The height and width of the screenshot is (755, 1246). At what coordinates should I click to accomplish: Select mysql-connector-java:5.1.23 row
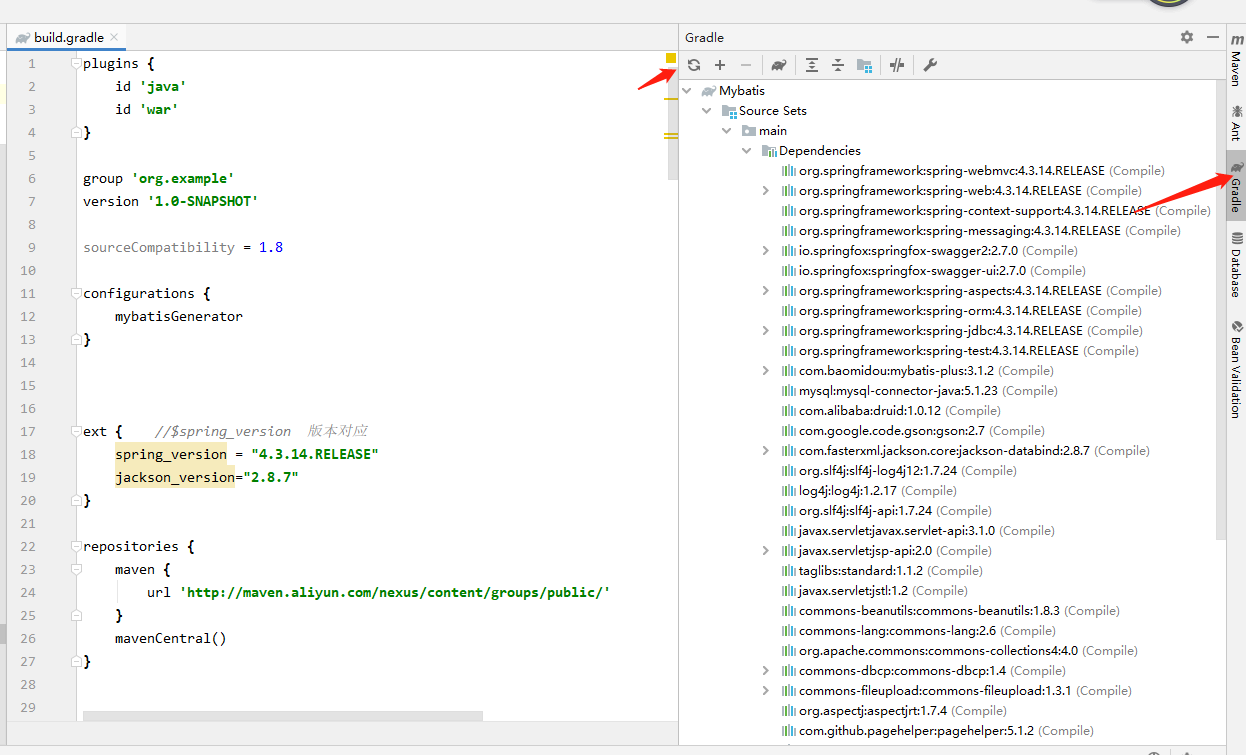click(x=919, y=391)
